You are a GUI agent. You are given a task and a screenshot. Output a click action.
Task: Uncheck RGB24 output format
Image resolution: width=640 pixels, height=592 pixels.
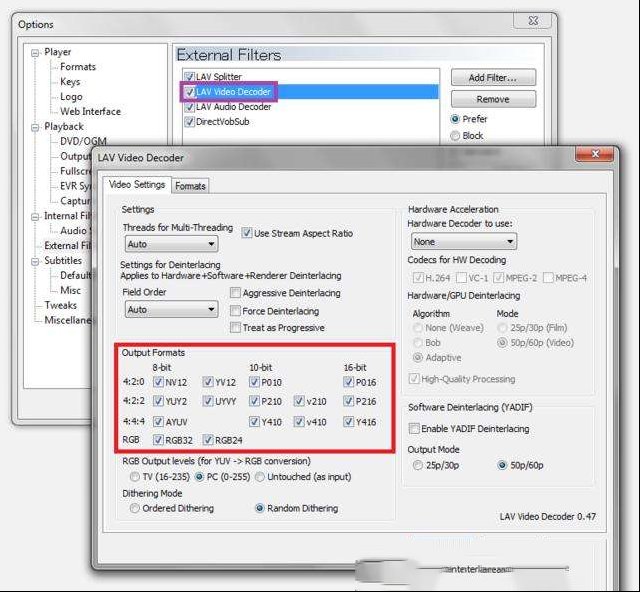[208, 440]
